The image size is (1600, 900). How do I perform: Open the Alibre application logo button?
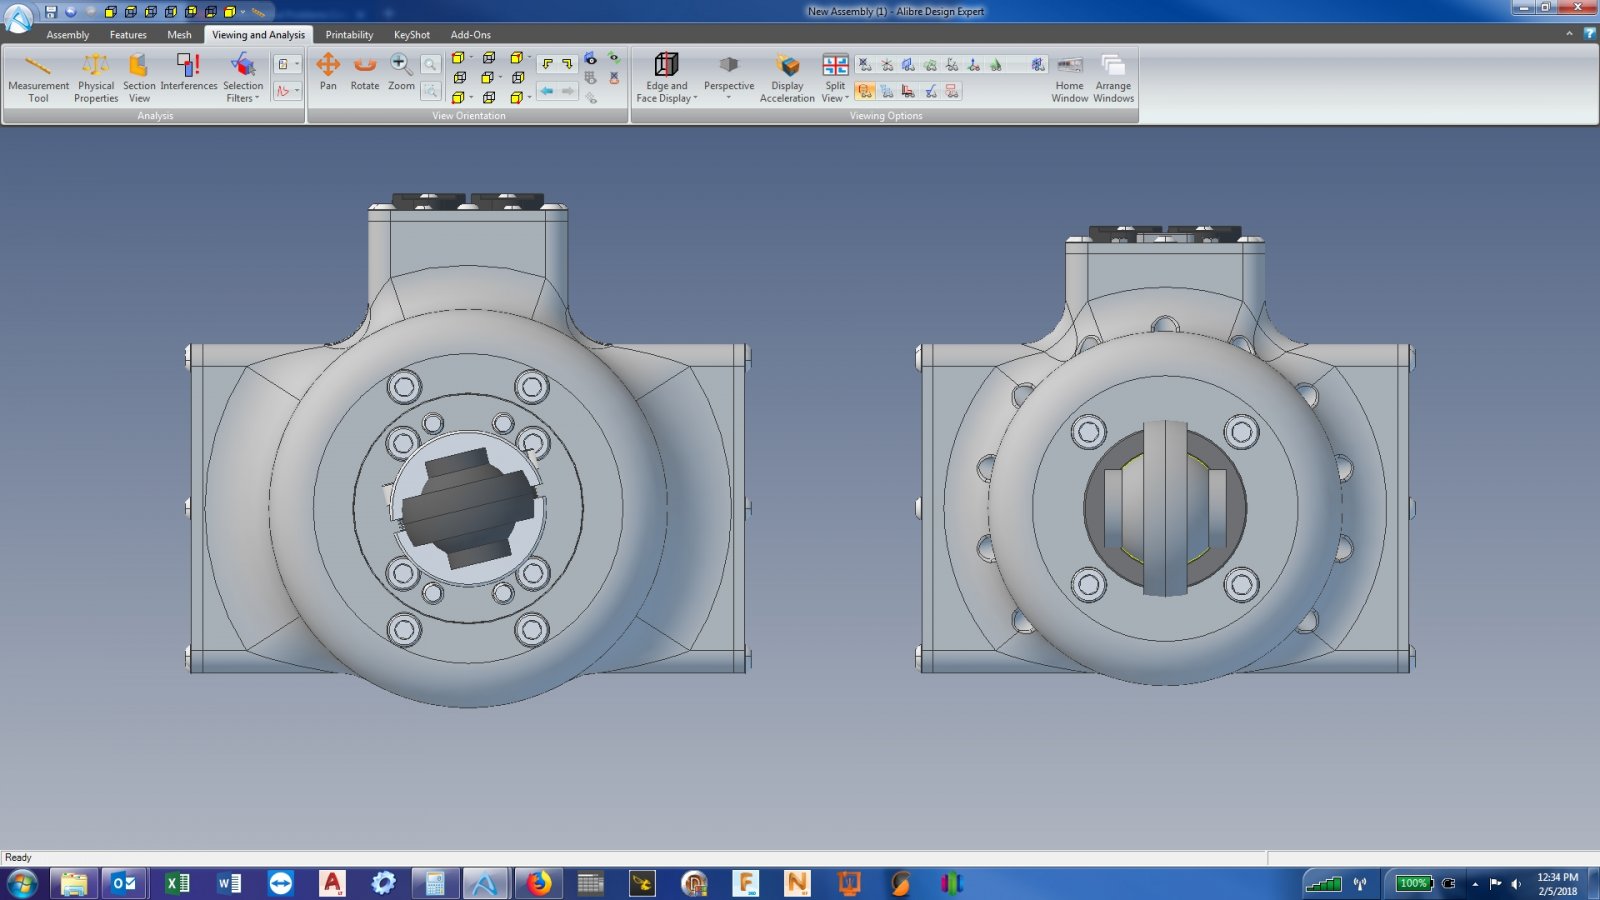pyautogui.click(x=18, y=17)
